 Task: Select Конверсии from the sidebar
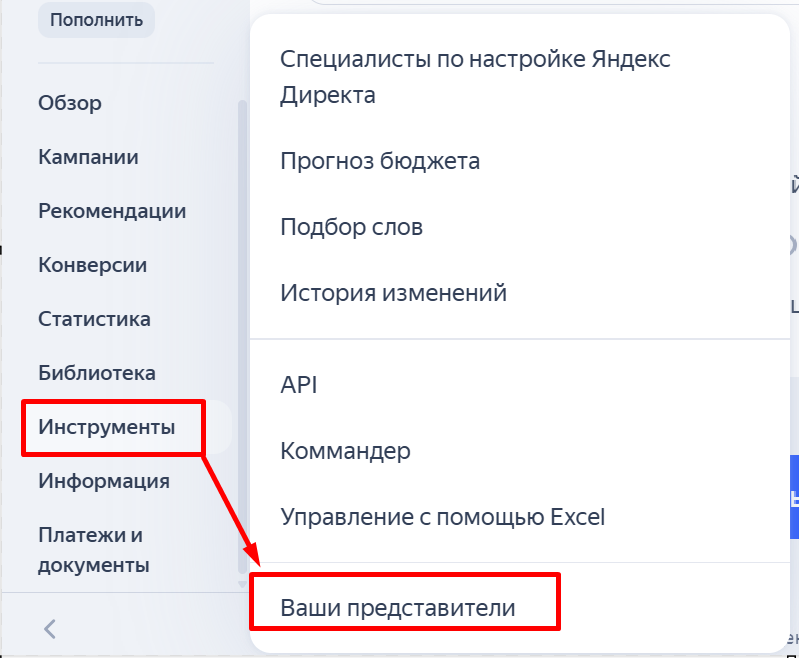pyautogui.click(x=93, y=265)
